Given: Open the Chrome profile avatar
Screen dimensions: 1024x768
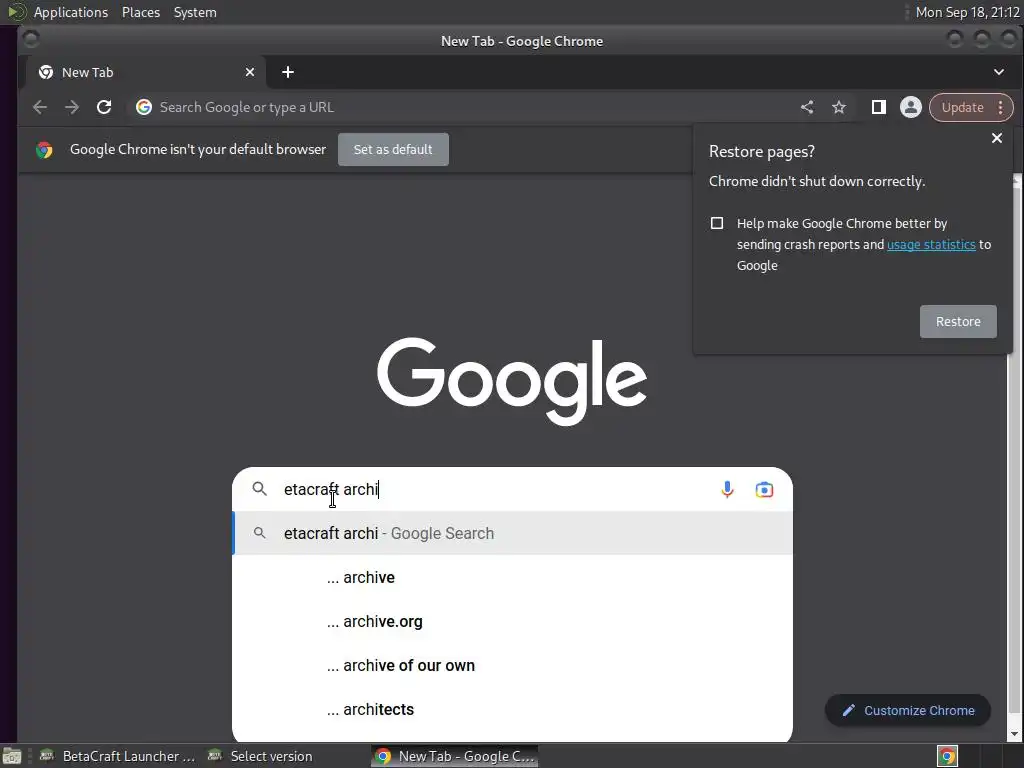Looking at the screenshot, I should [x=910, y=107].
